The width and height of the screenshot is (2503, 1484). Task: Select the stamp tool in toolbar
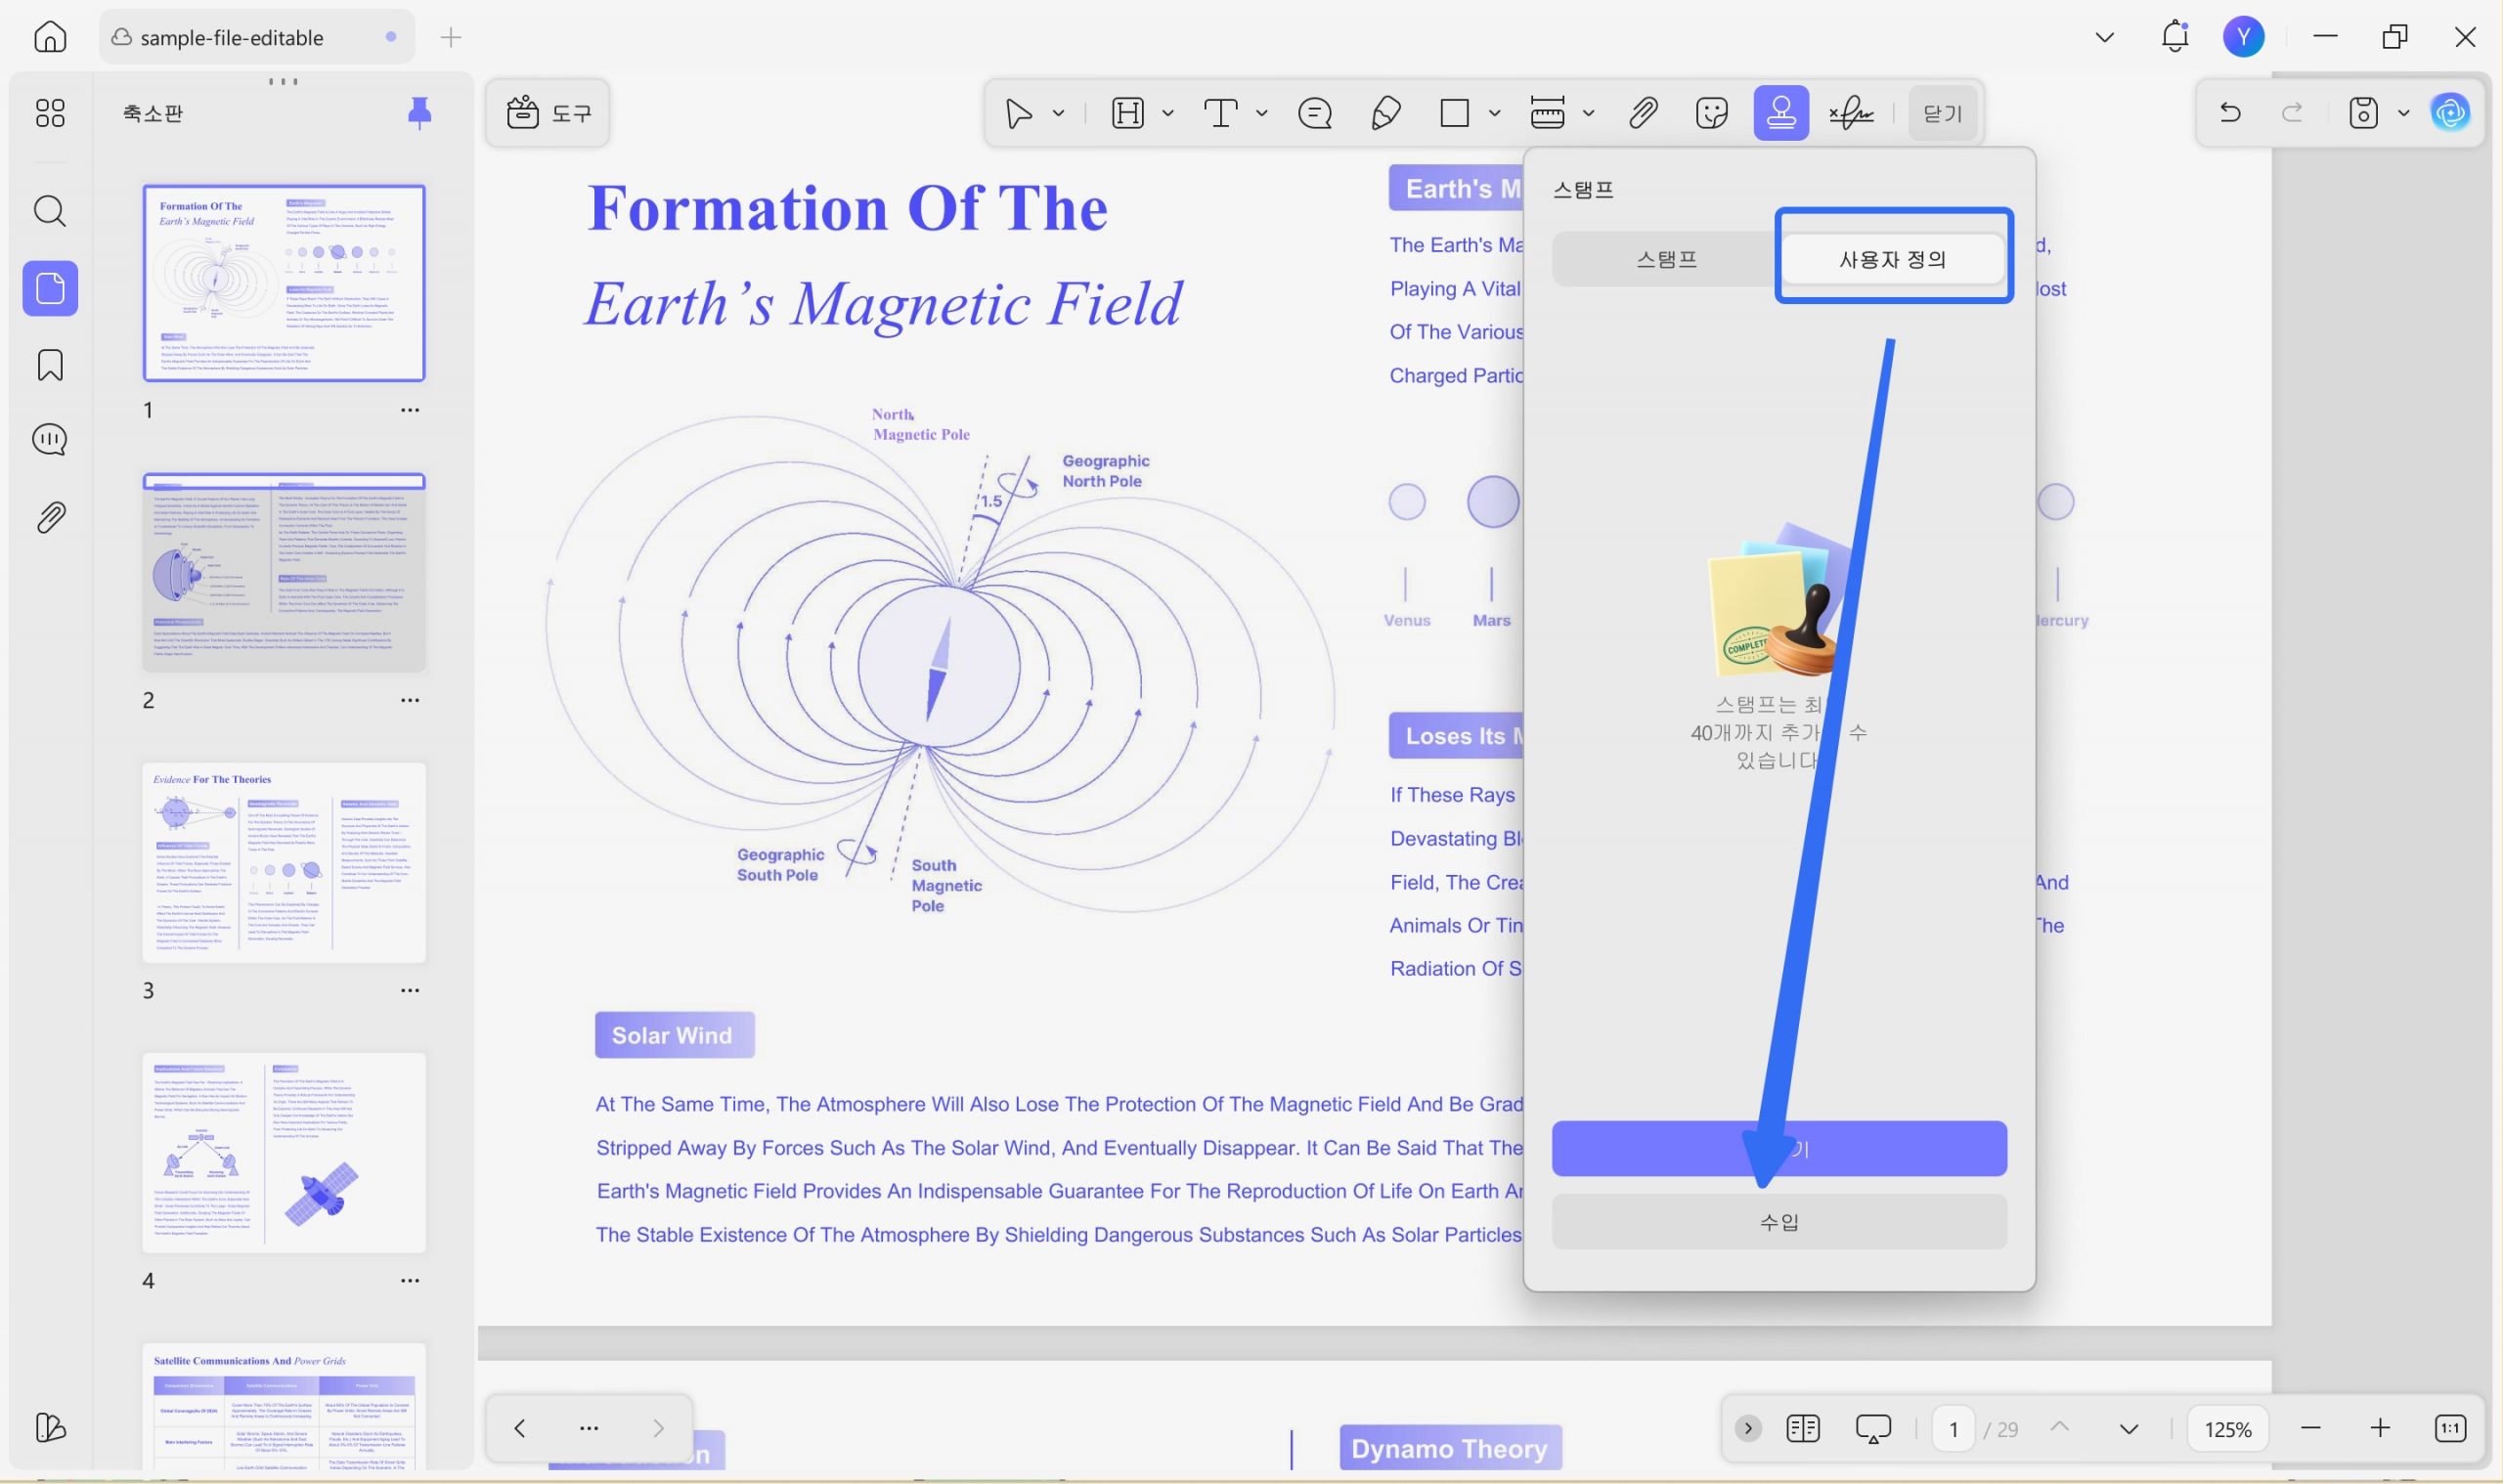coord(1780,113)
